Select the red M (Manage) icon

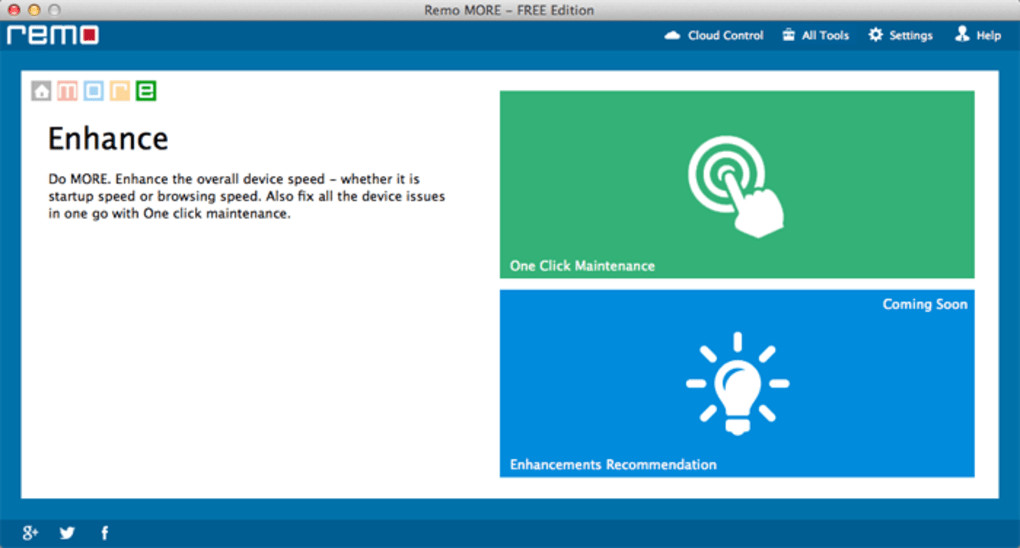[67, 90]
